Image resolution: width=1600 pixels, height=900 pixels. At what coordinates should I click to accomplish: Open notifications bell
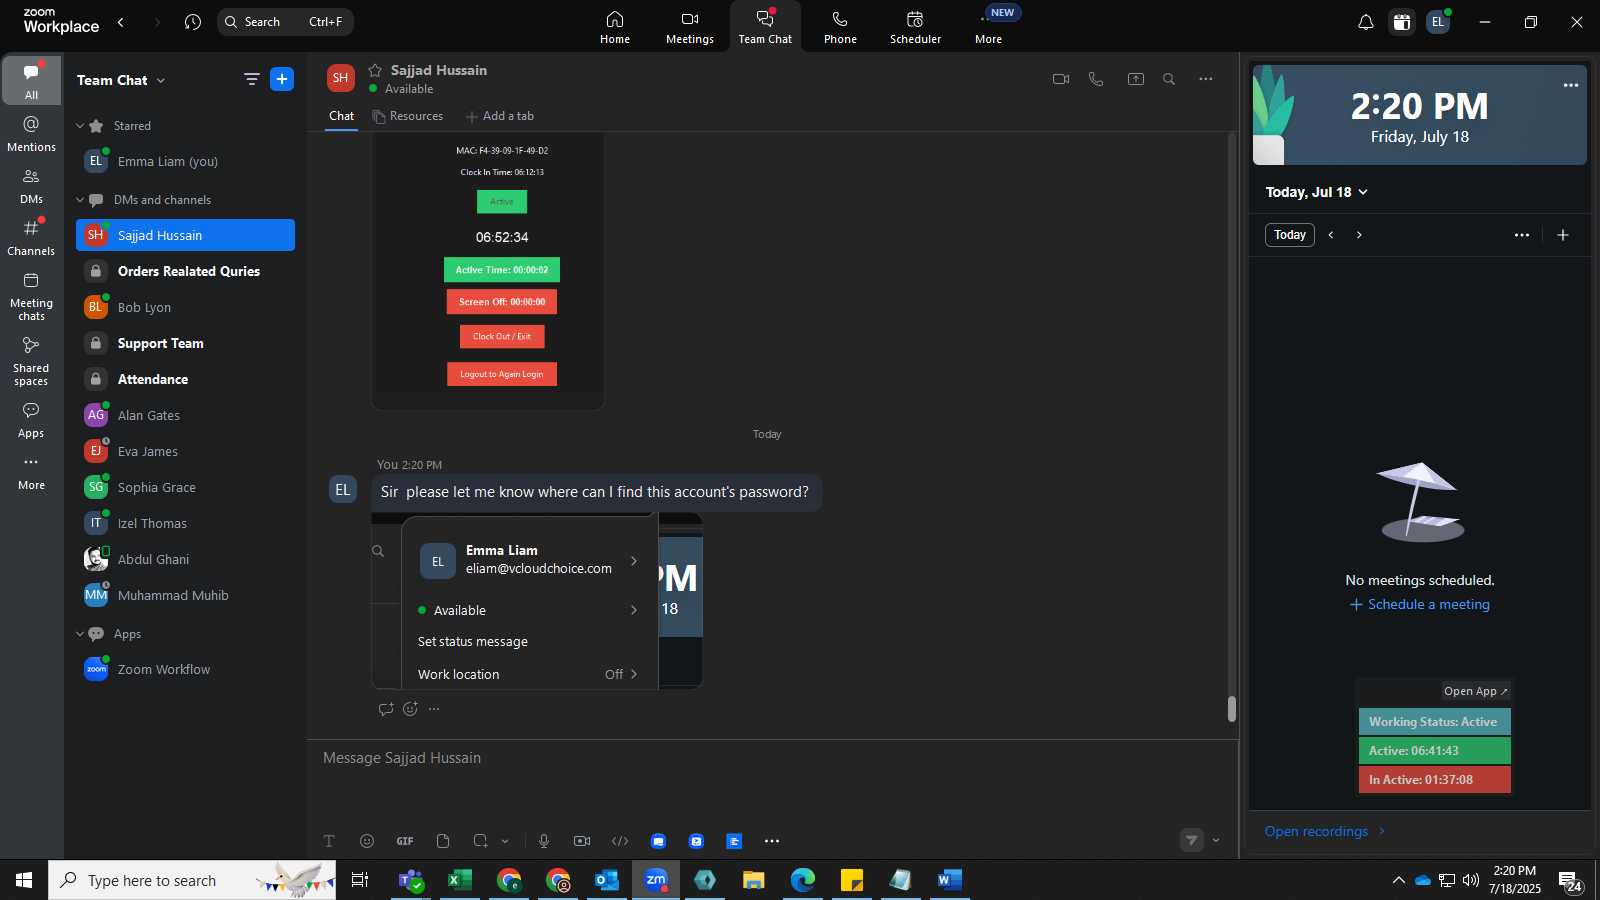pyautogui.click(x=1365, y=22)
